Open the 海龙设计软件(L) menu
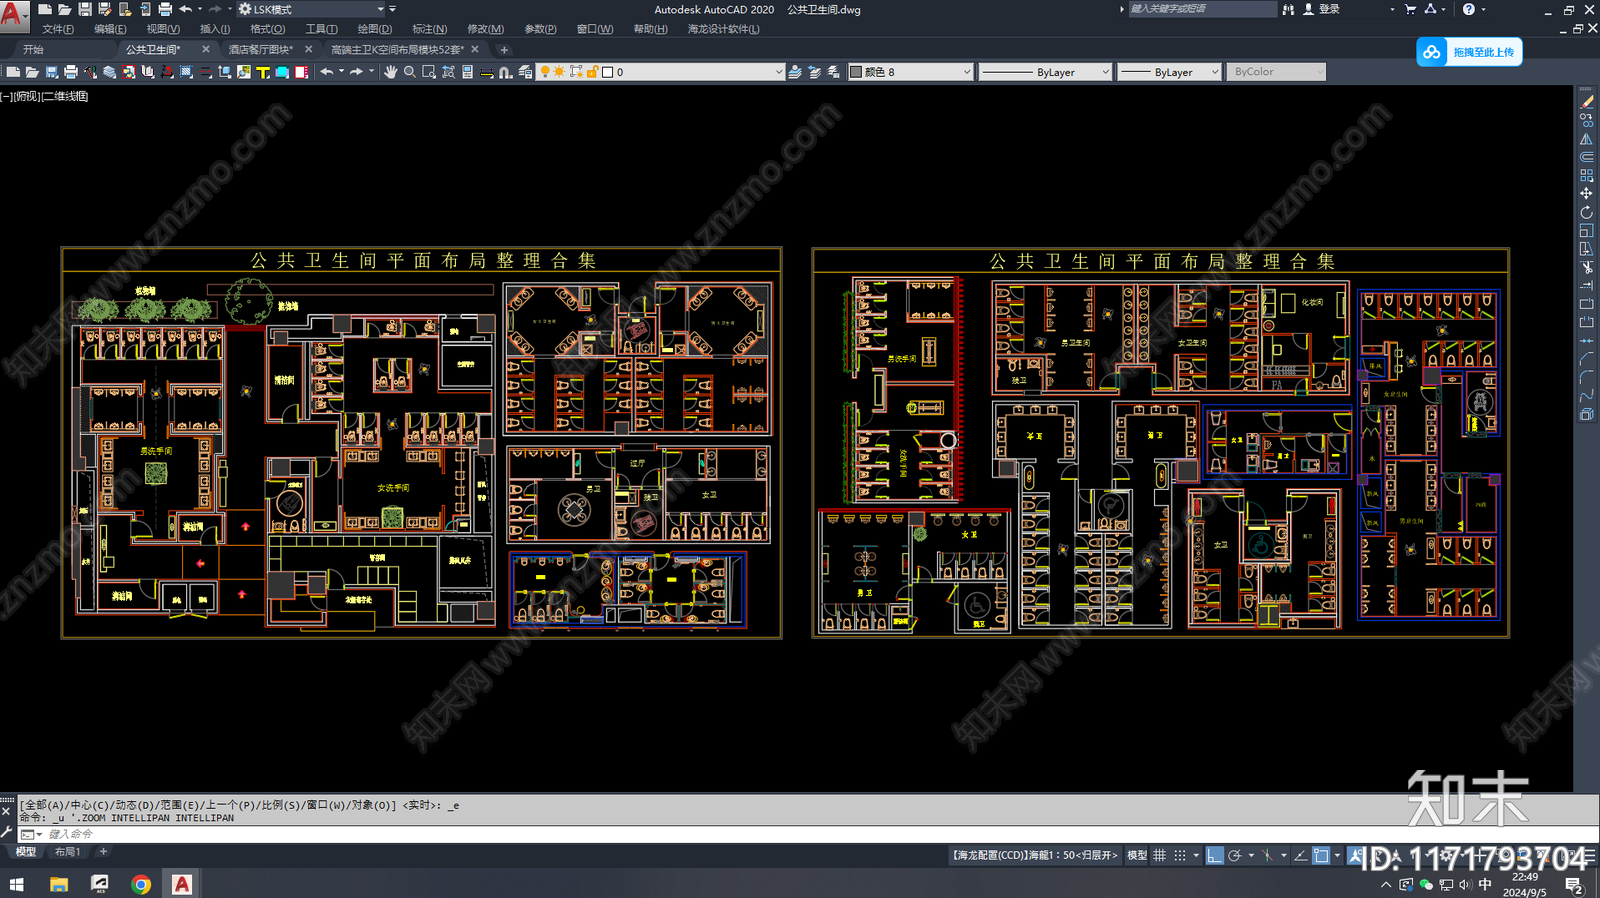The width and height of the screenshot is (1600, 898). tap(723, 29)
